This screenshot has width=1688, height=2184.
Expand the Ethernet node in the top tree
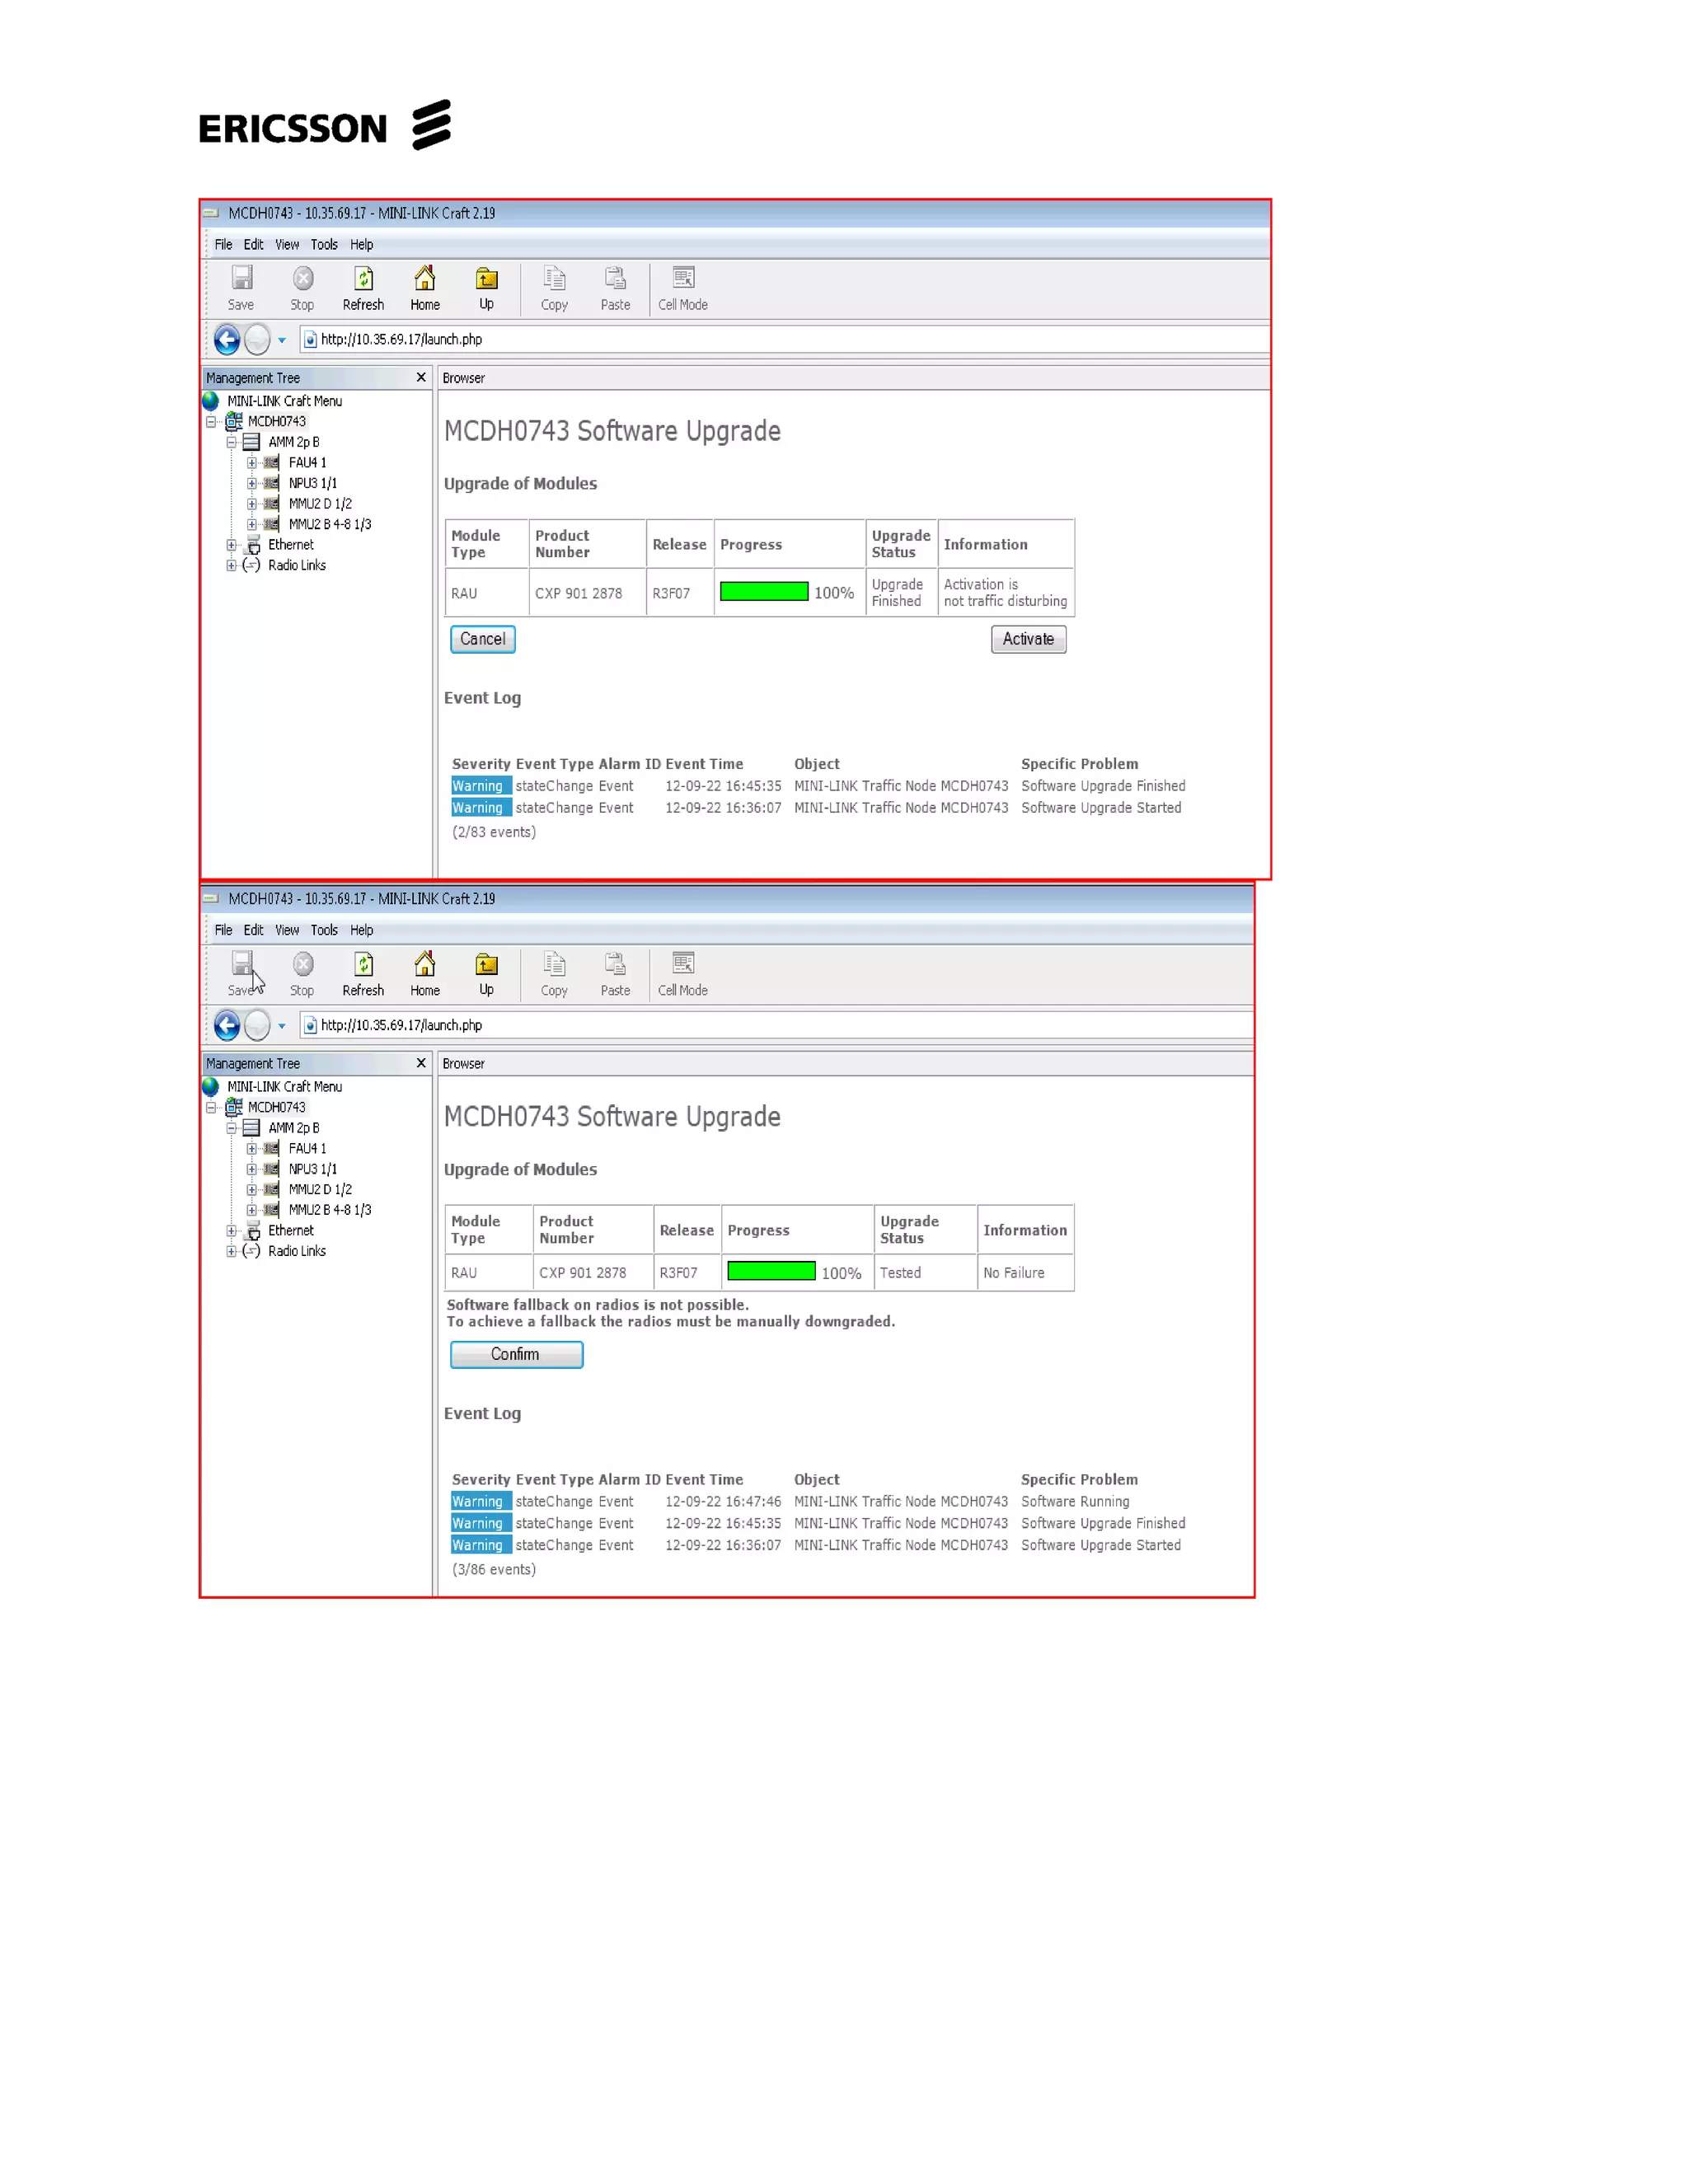(232, 545)
